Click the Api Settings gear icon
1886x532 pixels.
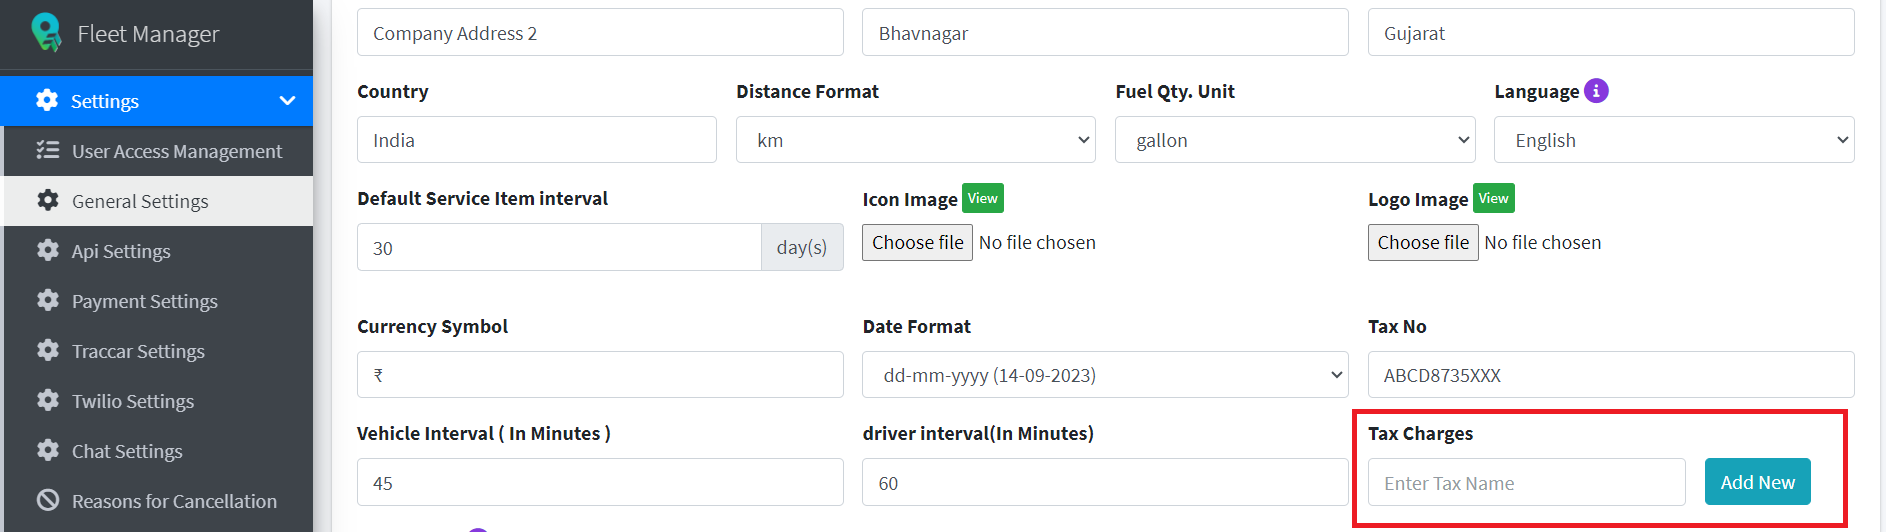47,251
